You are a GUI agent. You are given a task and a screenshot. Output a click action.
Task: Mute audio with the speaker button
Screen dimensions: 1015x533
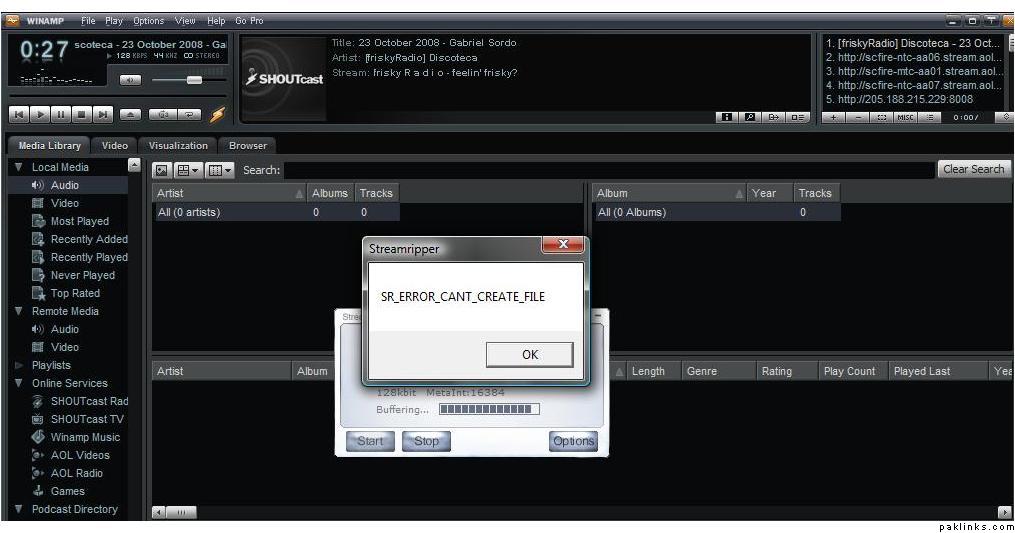(130, 80)
